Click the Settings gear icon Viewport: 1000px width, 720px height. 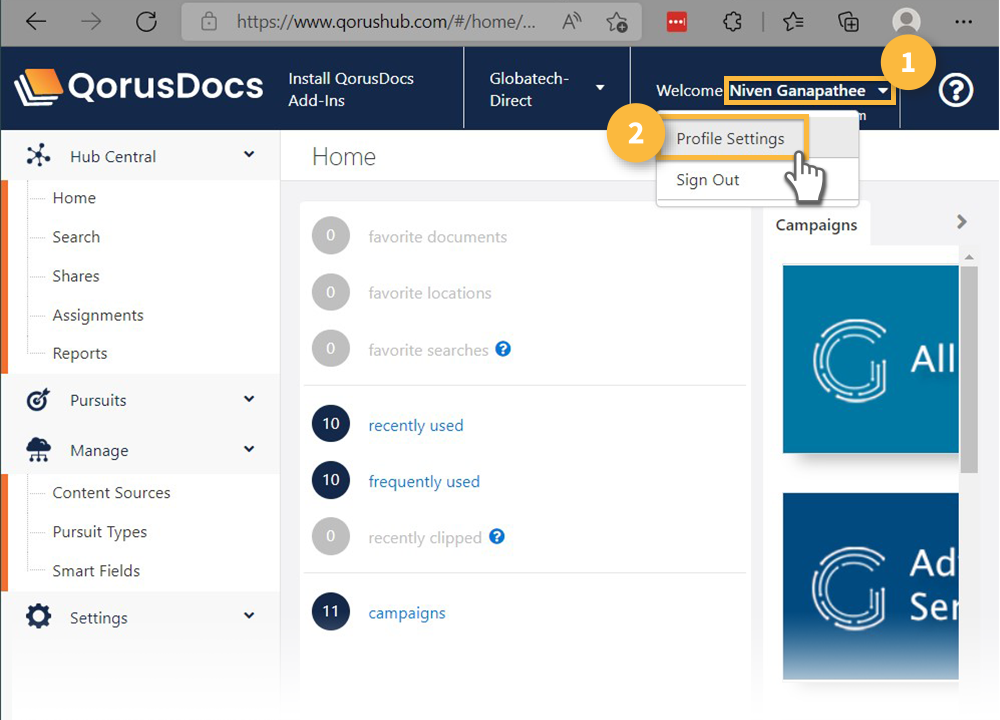(38, 617)
